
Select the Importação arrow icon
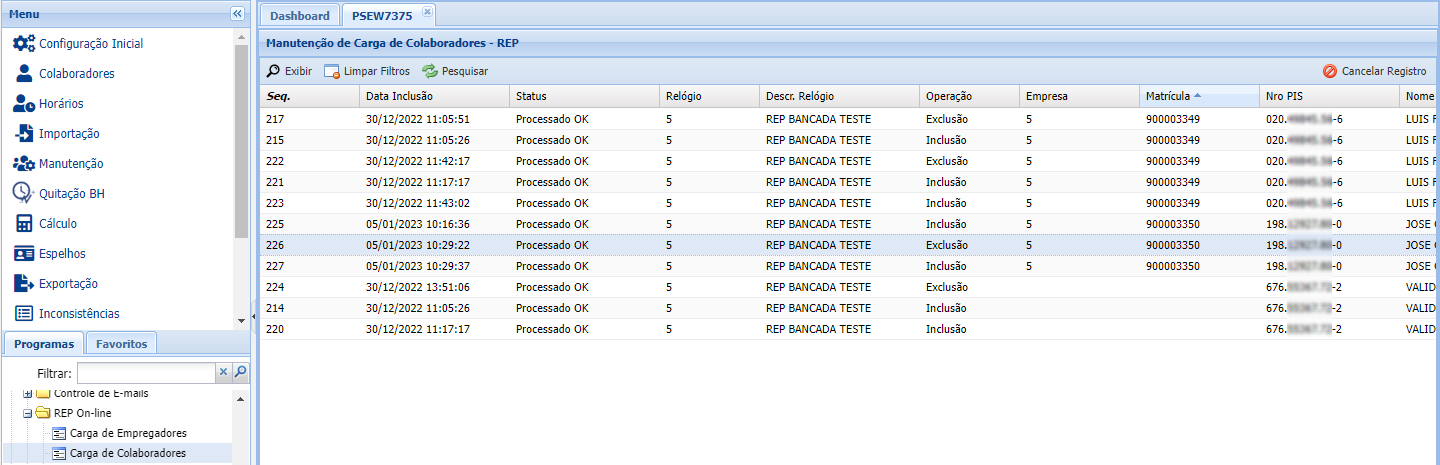click(24, 134)
